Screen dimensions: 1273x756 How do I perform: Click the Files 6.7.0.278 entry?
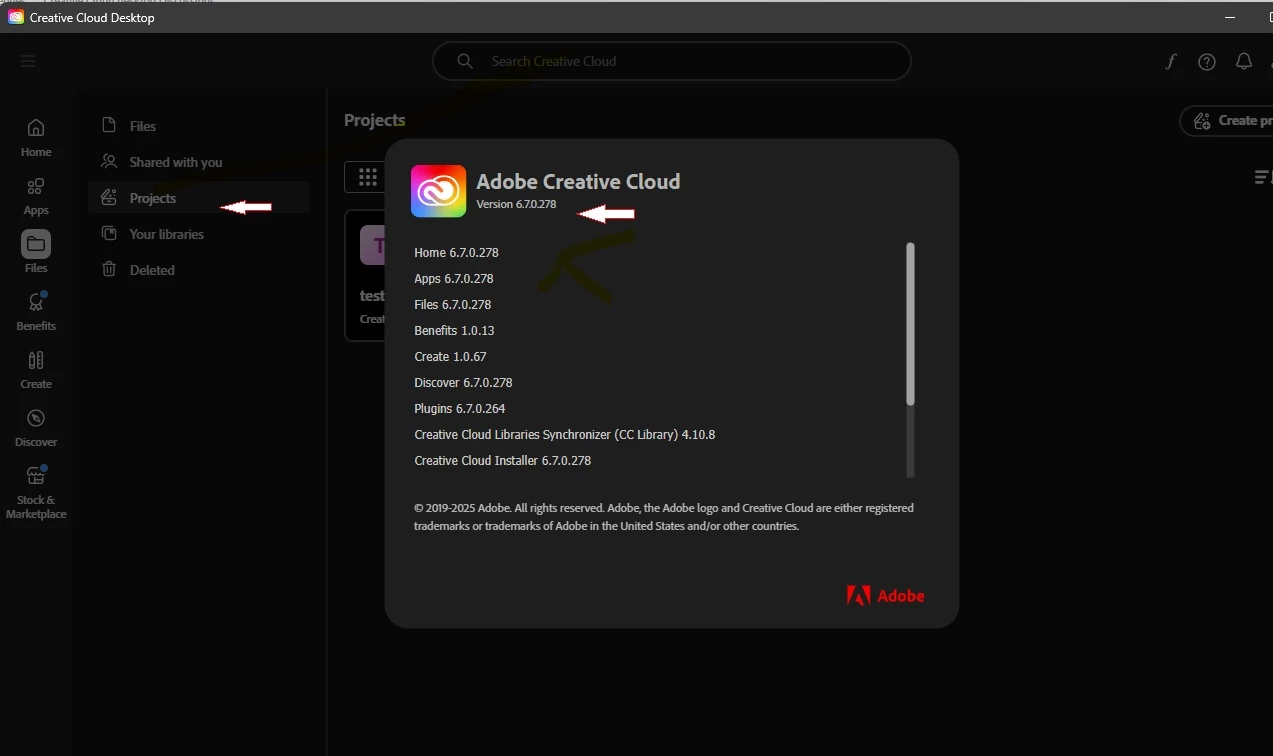453,305
